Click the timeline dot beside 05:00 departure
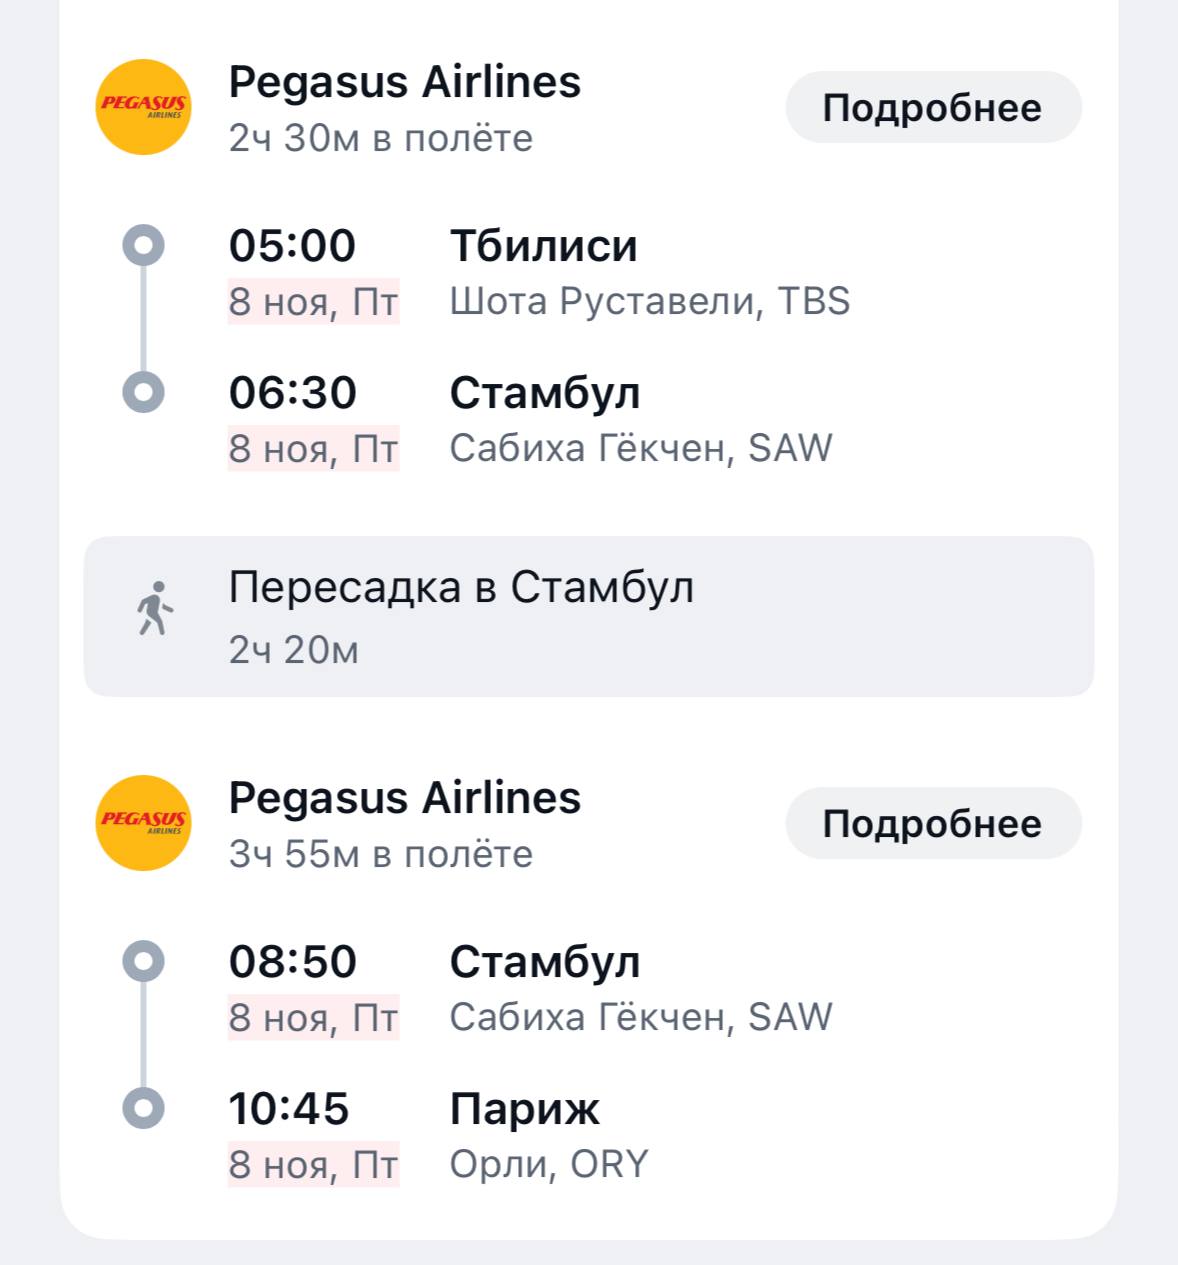 click(x=143, y=245)
